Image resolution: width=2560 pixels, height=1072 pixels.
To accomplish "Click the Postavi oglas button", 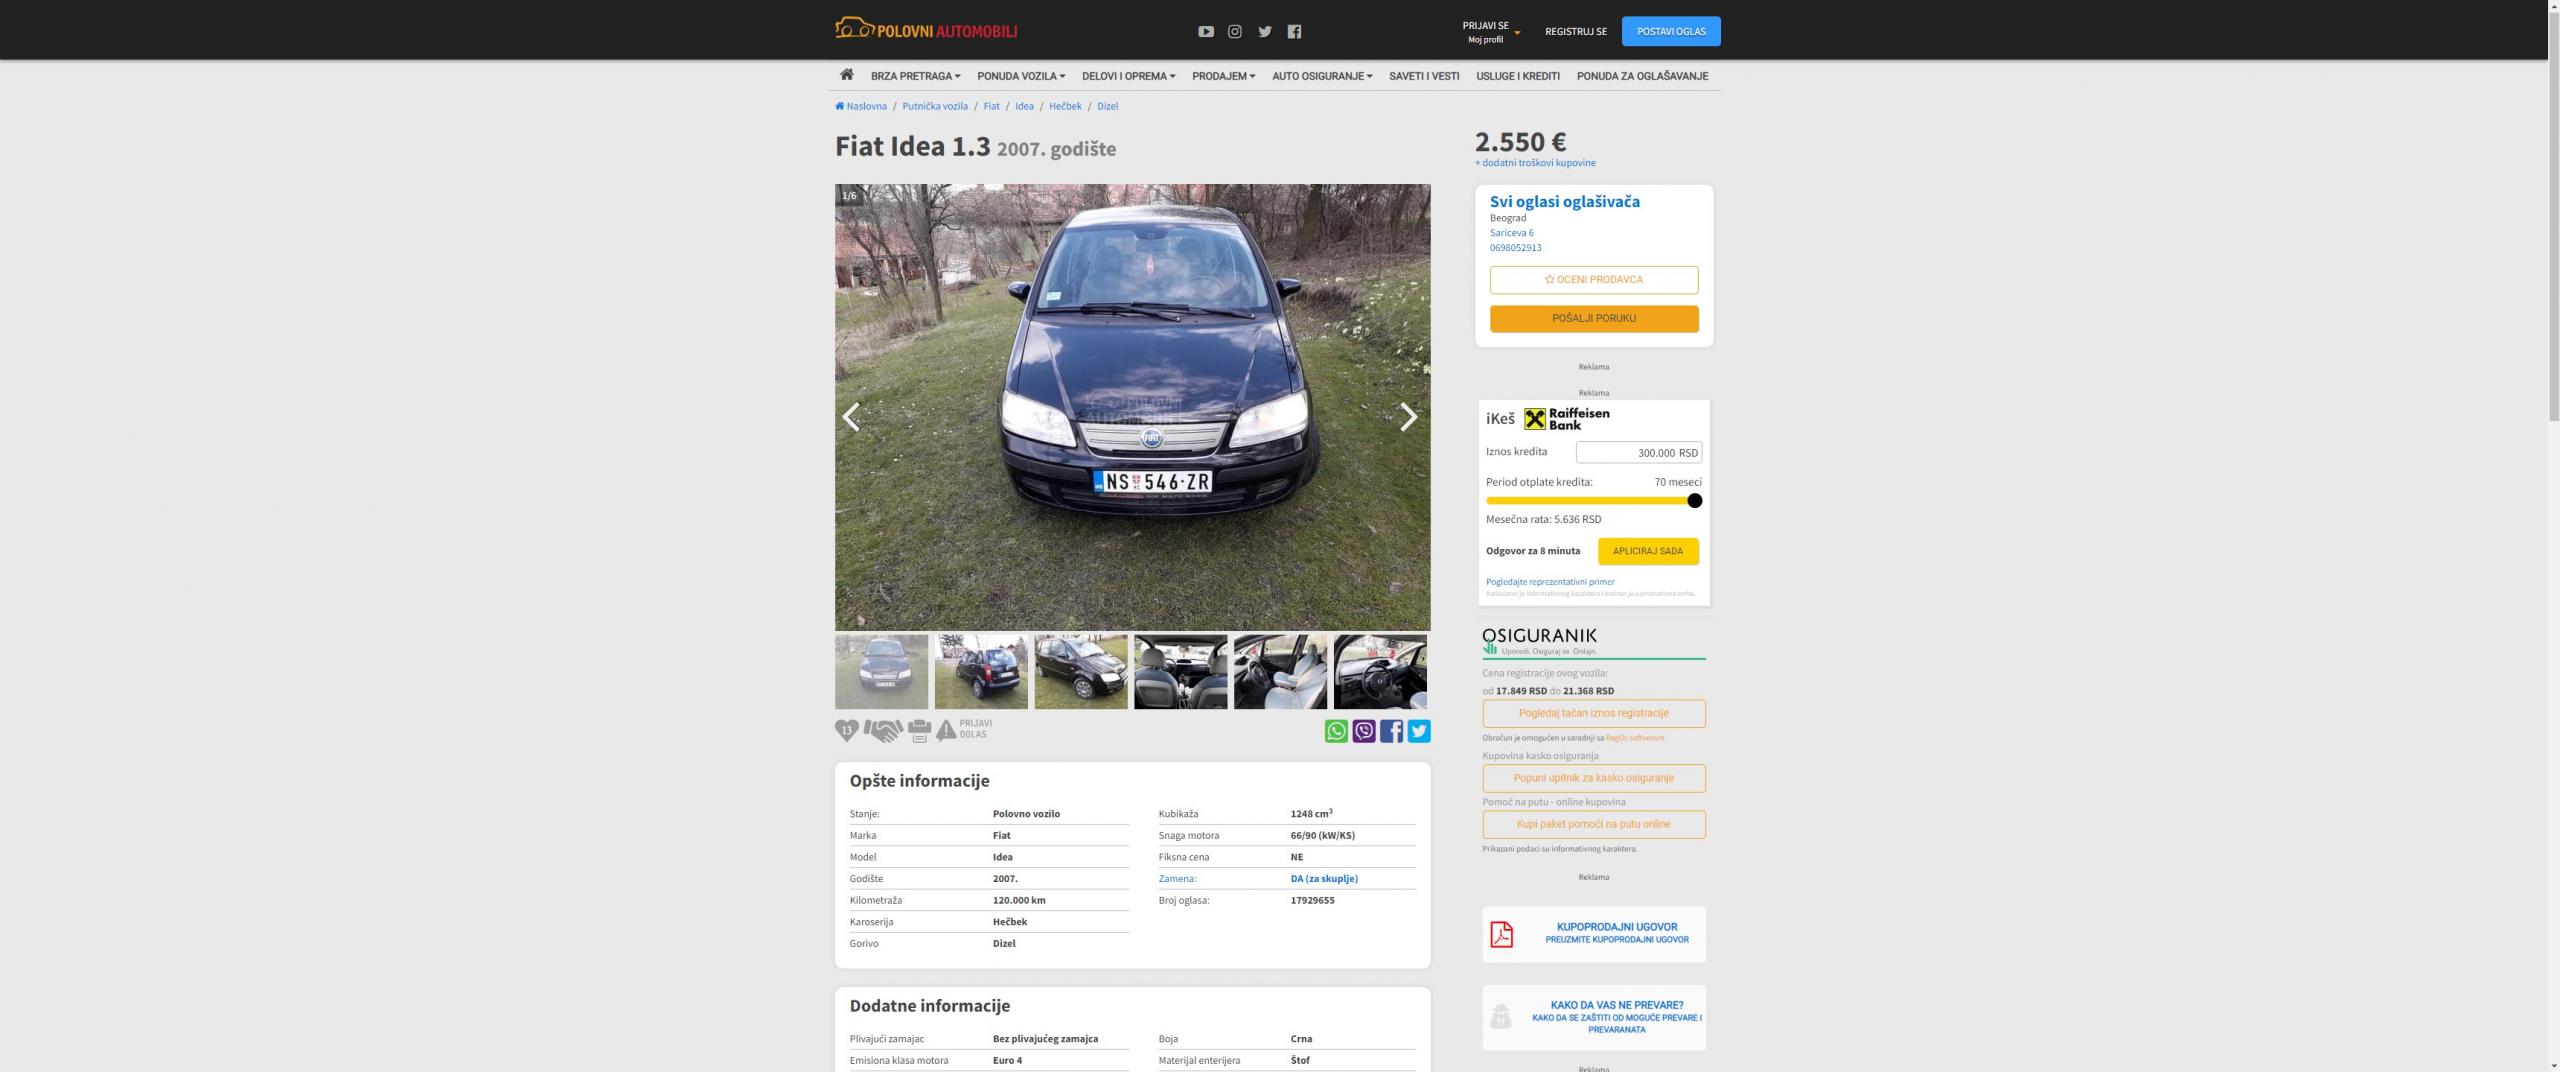I will tap(1670, 32).
